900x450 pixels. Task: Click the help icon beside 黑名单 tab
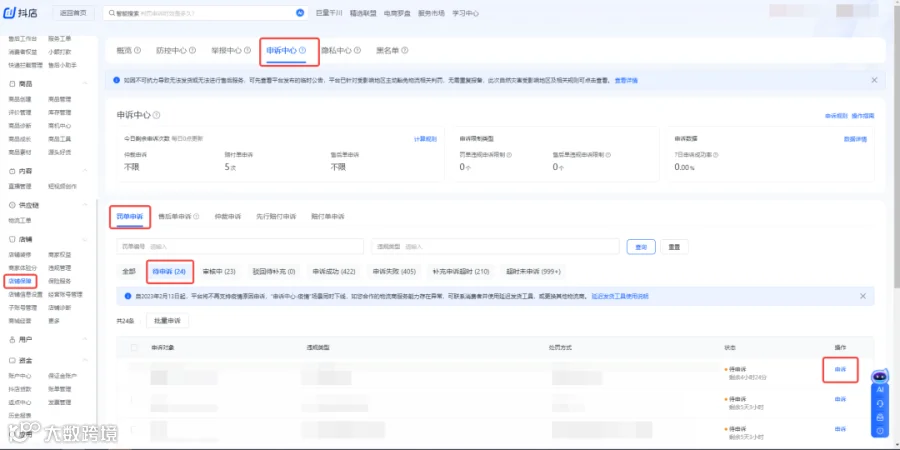[405, 51]
